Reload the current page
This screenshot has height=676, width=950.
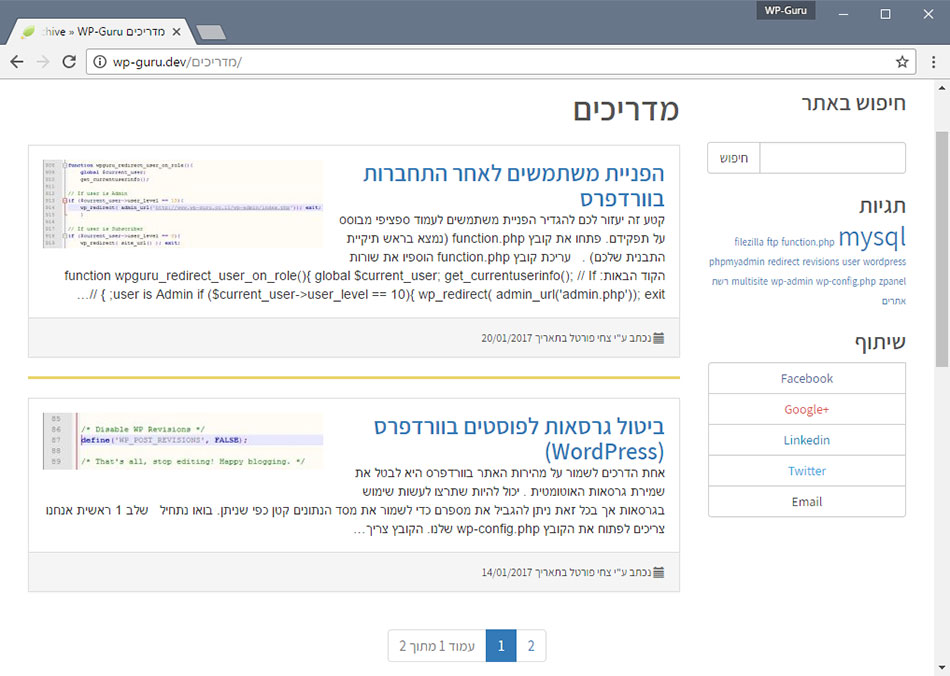(x=69, y=62)
